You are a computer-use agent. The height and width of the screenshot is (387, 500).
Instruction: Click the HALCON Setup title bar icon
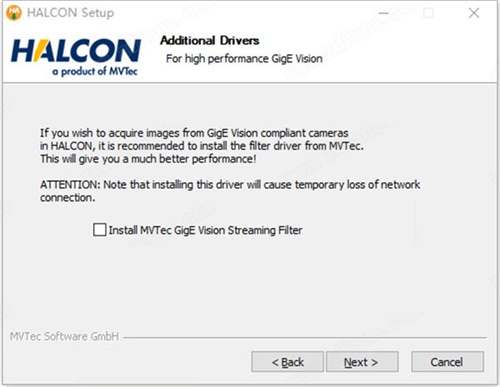(x=14, y=13)
